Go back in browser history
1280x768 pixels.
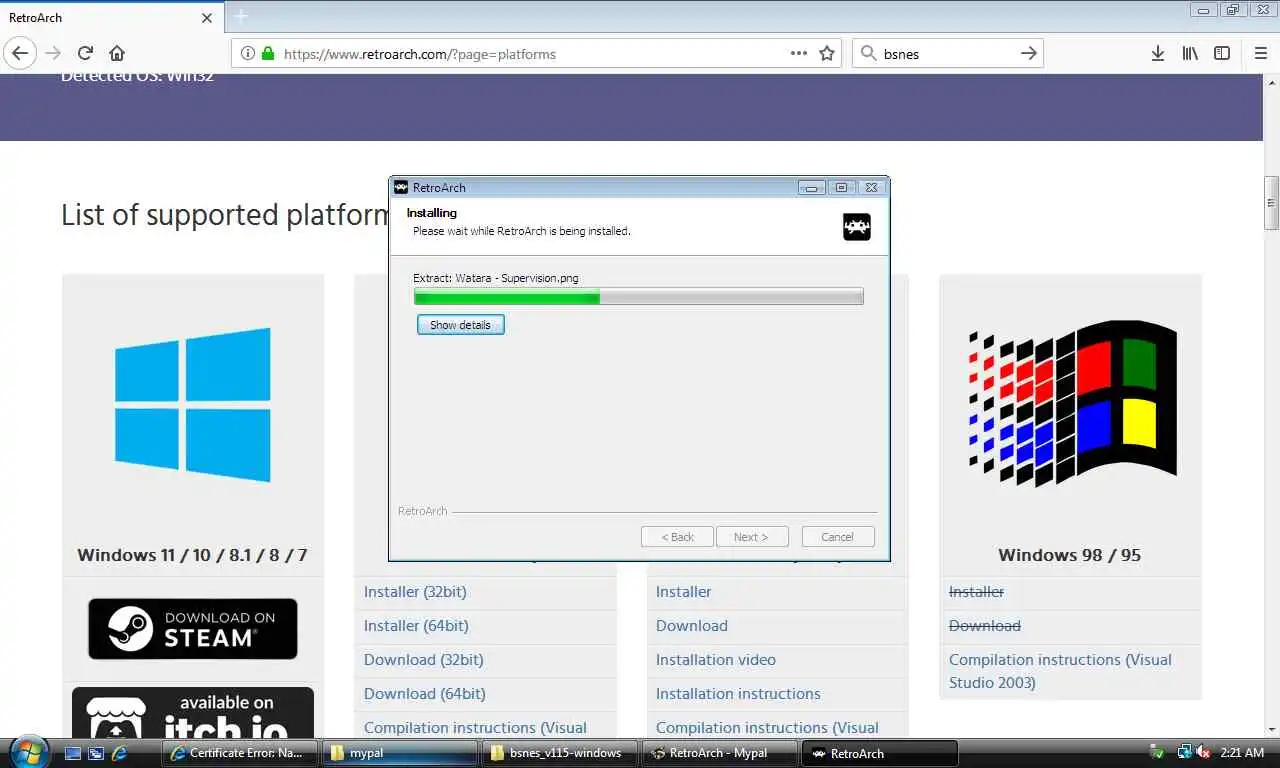pyautogui.click(x=20, y=53)
